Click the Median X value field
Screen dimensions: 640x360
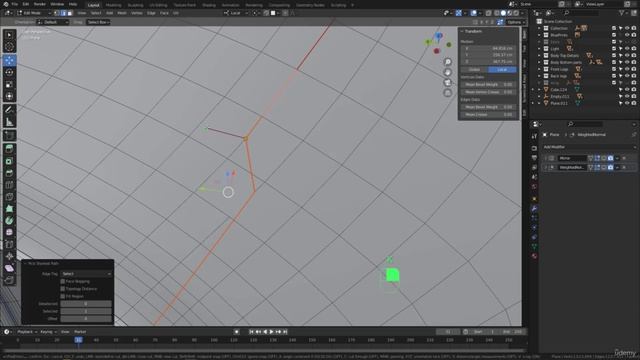[x=489, y=48]
